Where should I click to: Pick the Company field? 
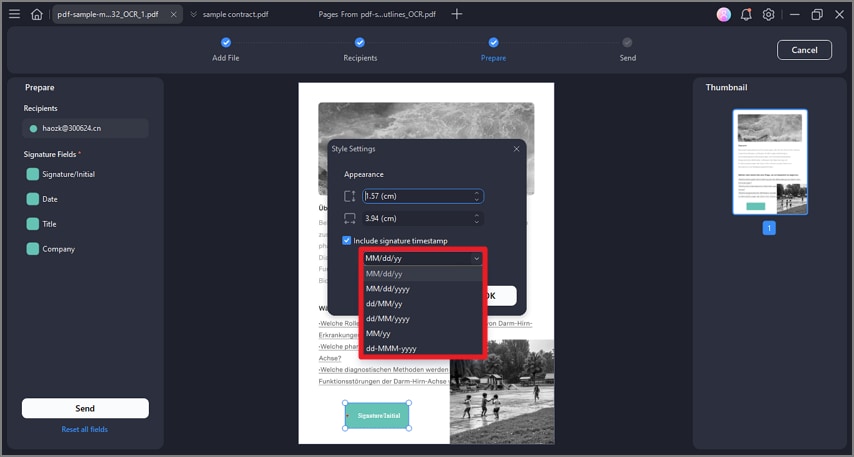click(x=51, y=249)
